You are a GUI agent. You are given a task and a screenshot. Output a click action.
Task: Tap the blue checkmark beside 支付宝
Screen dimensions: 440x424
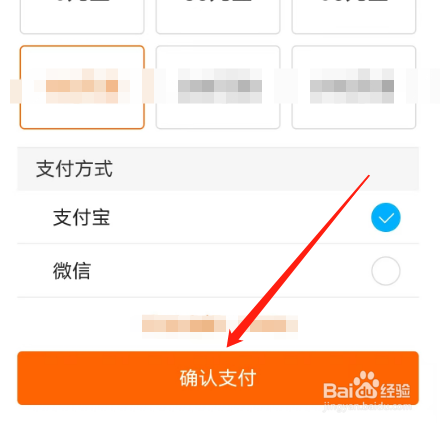[386, 217]
